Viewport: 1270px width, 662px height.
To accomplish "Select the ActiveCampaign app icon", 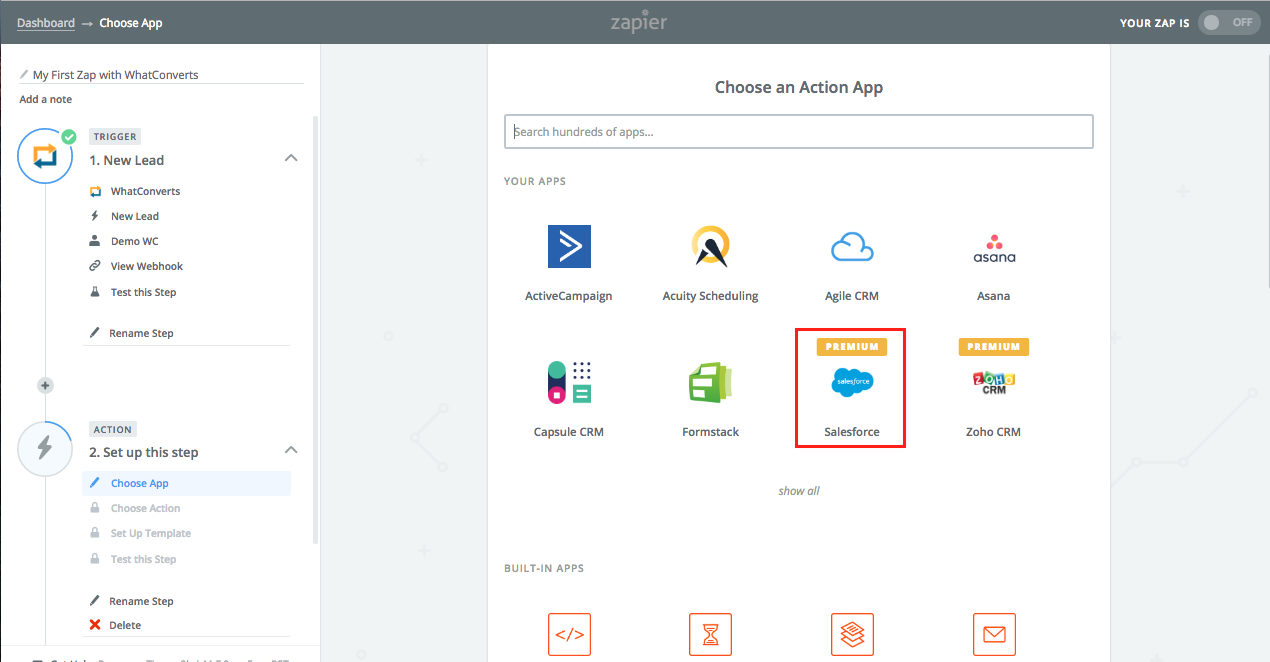I will coord(569,246).
